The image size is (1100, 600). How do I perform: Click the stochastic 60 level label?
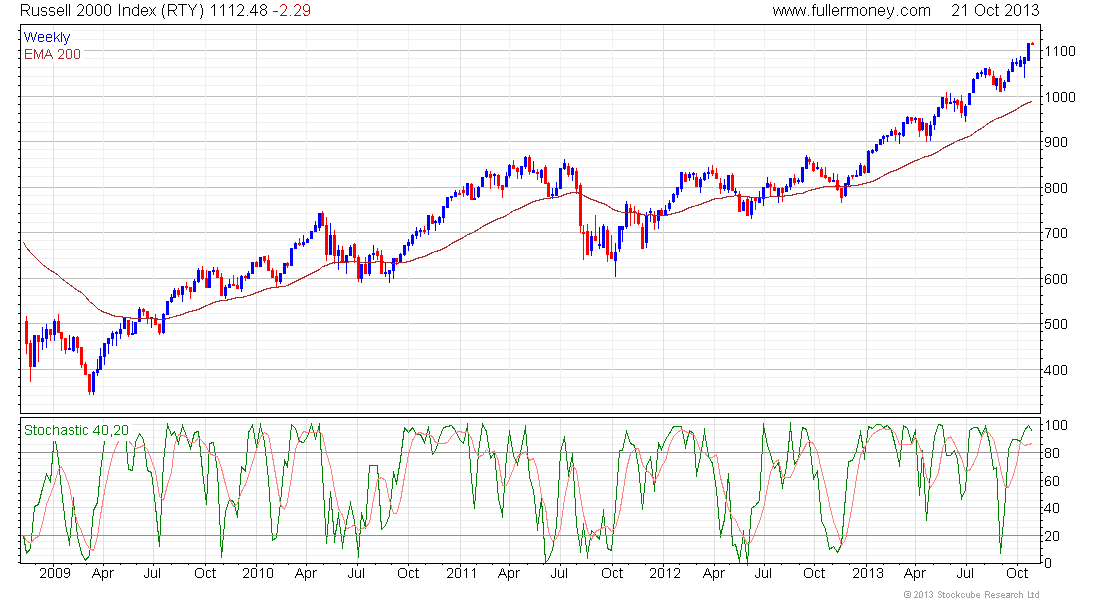click(x=1052, y=481)
